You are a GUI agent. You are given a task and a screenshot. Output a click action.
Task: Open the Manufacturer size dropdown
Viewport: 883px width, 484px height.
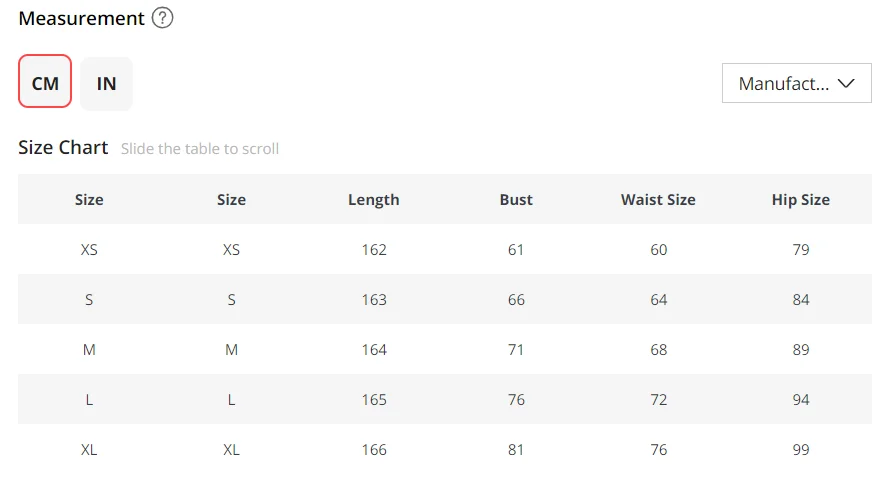point(784,83)
